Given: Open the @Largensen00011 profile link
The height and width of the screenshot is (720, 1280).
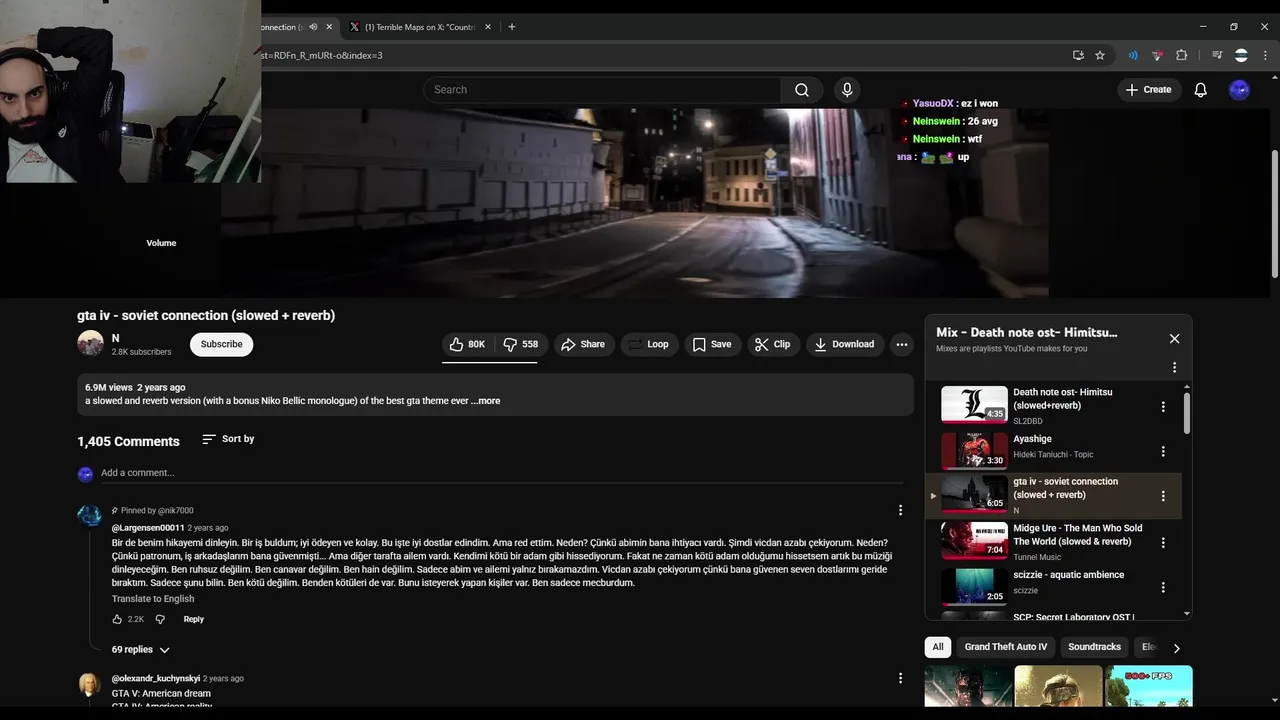Looking at the screenshot, I should tap(148, 528).
